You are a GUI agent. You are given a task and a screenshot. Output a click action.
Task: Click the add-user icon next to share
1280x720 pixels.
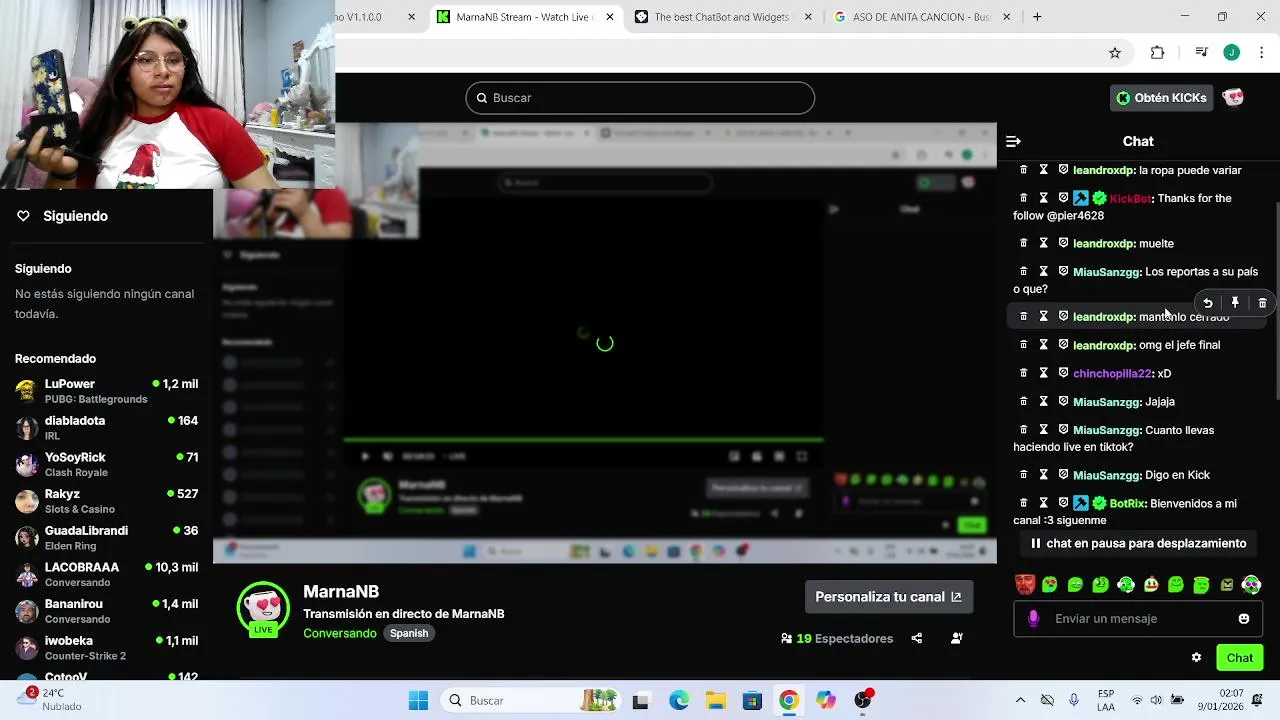pos(957,638)
